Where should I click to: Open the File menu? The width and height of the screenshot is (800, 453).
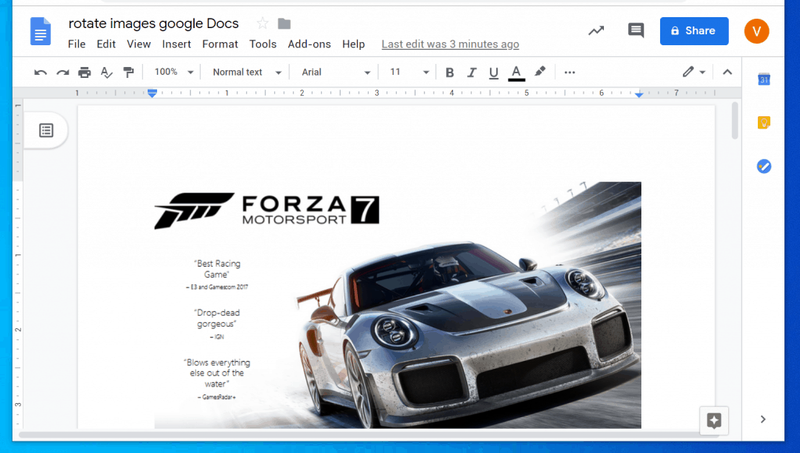tap(77, 44)
